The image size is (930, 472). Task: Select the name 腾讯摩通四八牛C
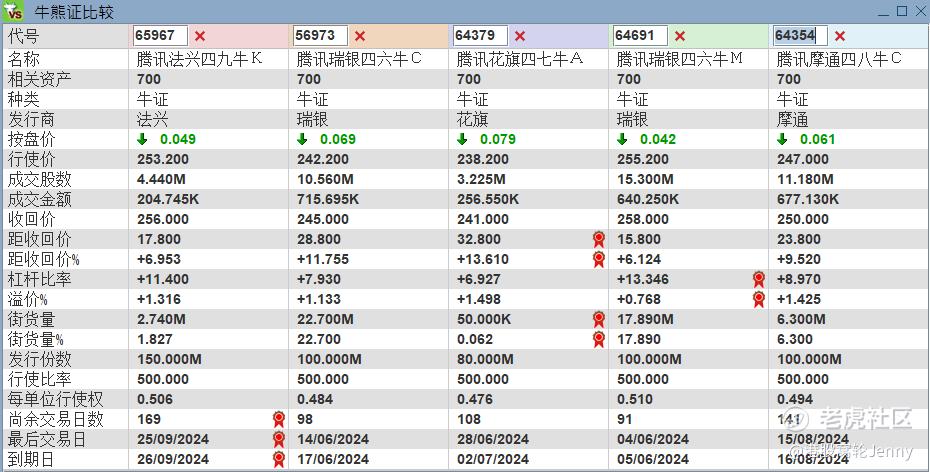(839, 59)
